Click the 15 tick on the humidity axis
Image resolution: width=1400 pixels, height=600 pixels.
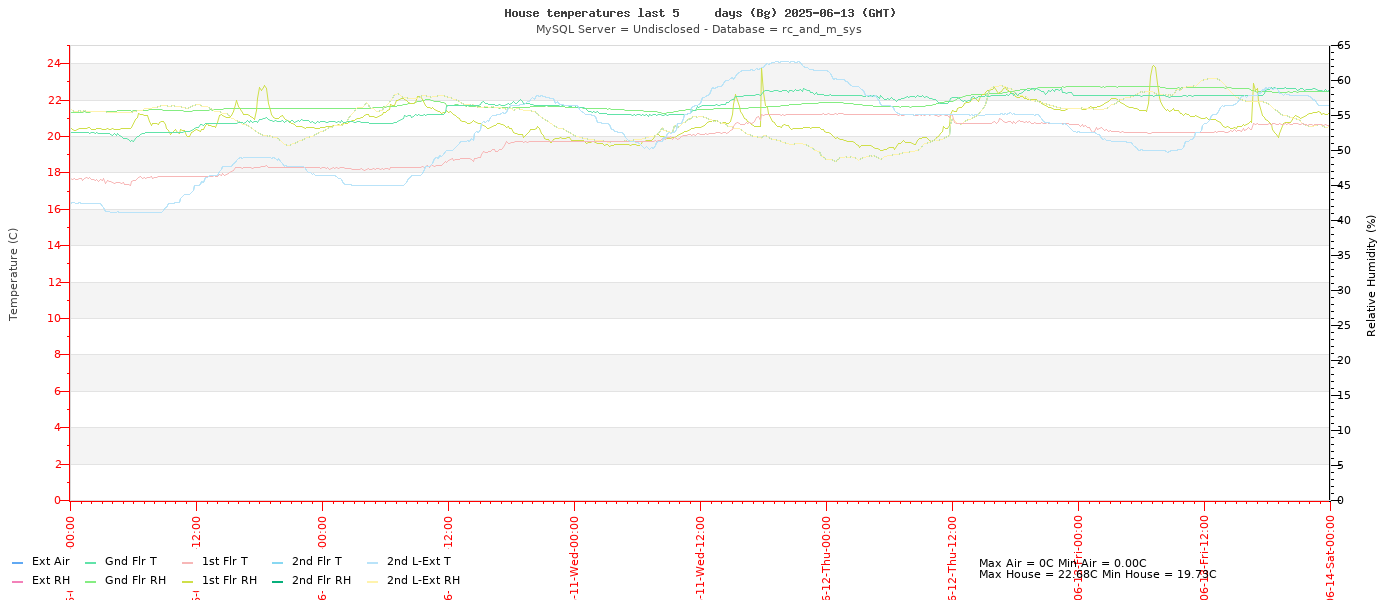coord(1344,396)
